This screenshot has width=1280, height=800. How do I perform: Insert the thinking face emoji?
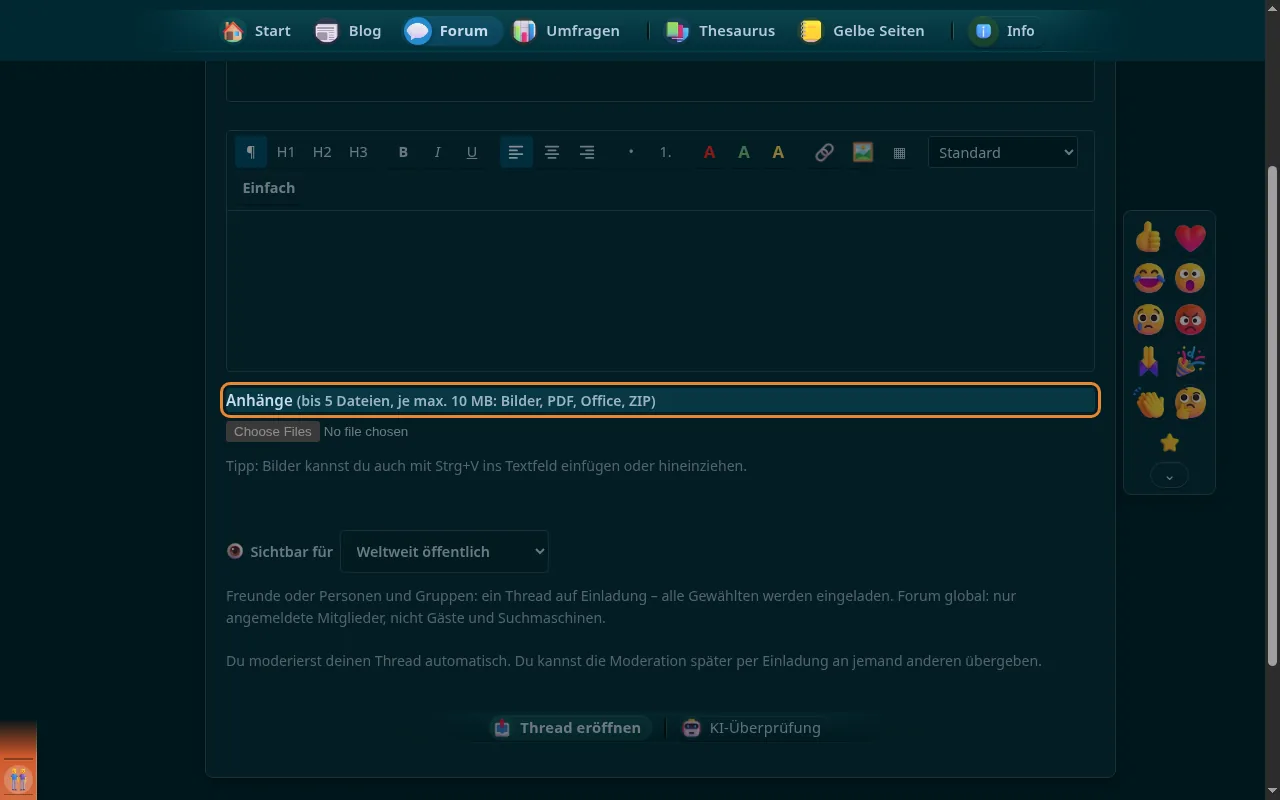1190,403
